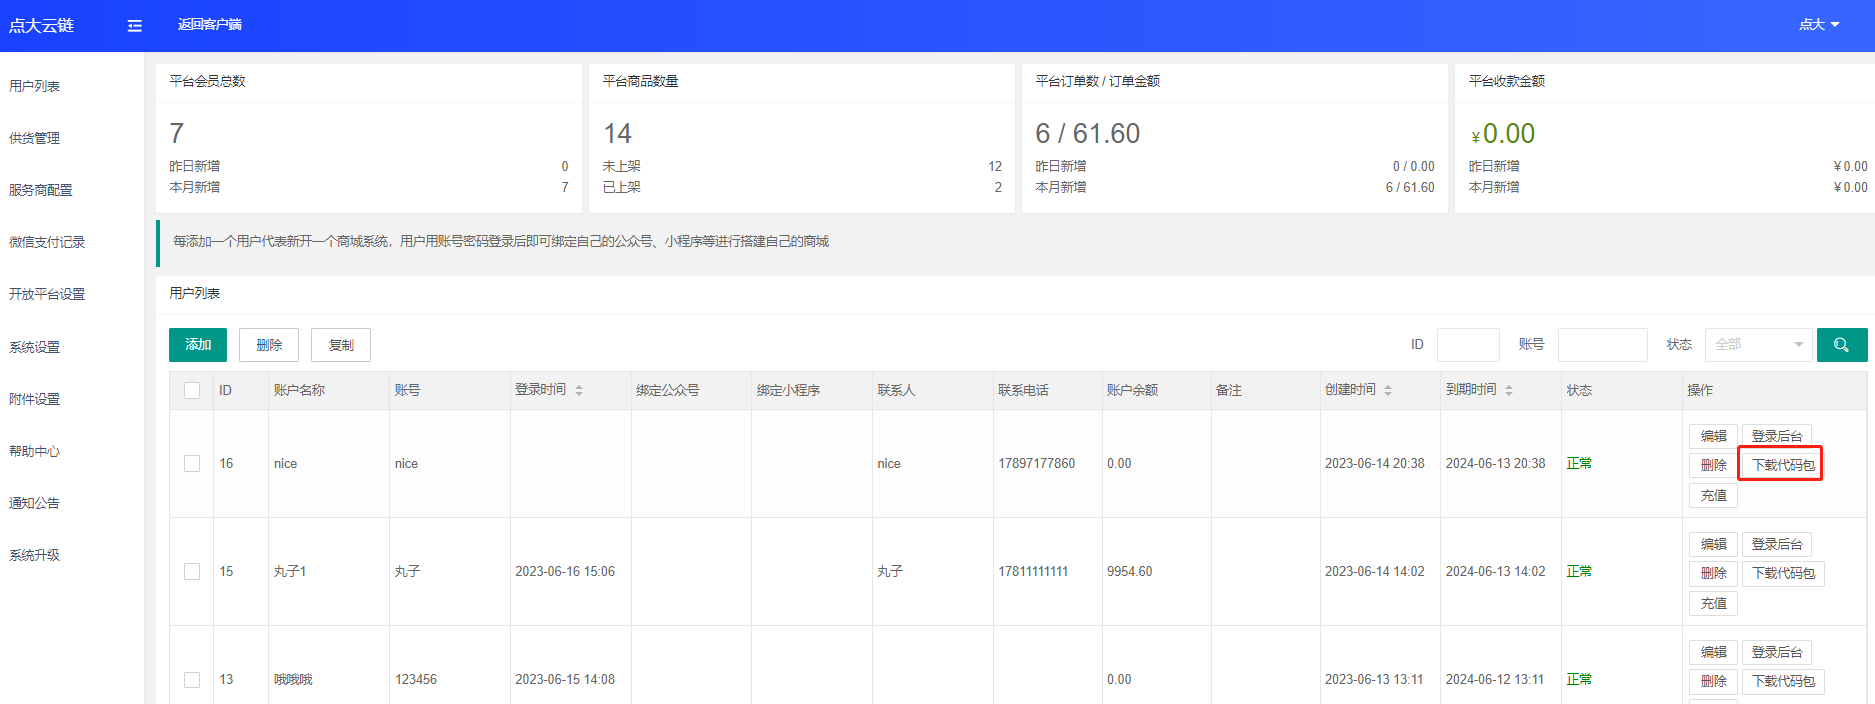Viewport: 1875px width, 704px height.
Task: Click the 正常 status in nice row
Action: click(x=1579, y=463)
